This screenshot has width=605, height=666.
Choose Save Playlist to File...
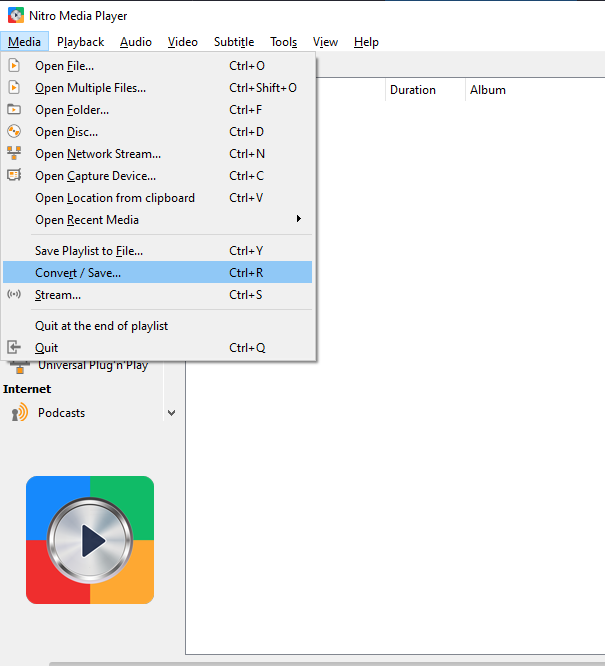[x=158, y=251]
